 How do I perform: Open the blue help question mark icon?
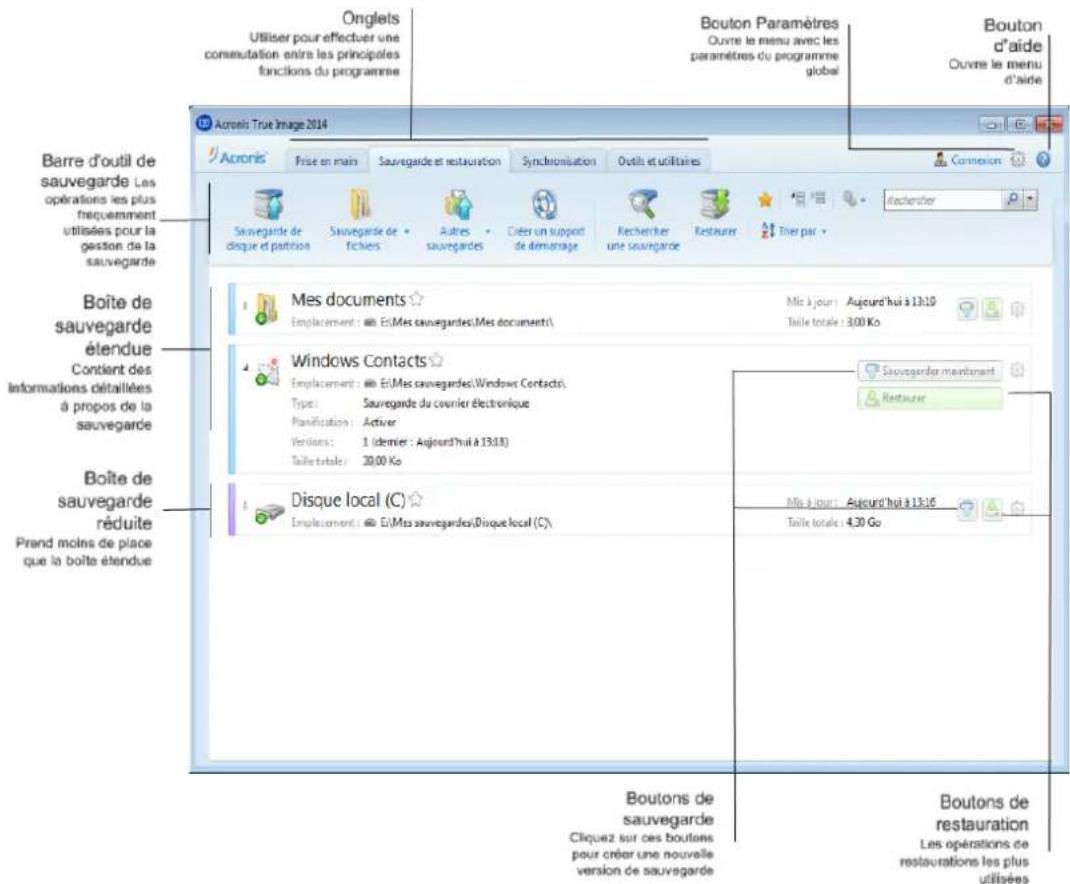tap(1043, 160)
